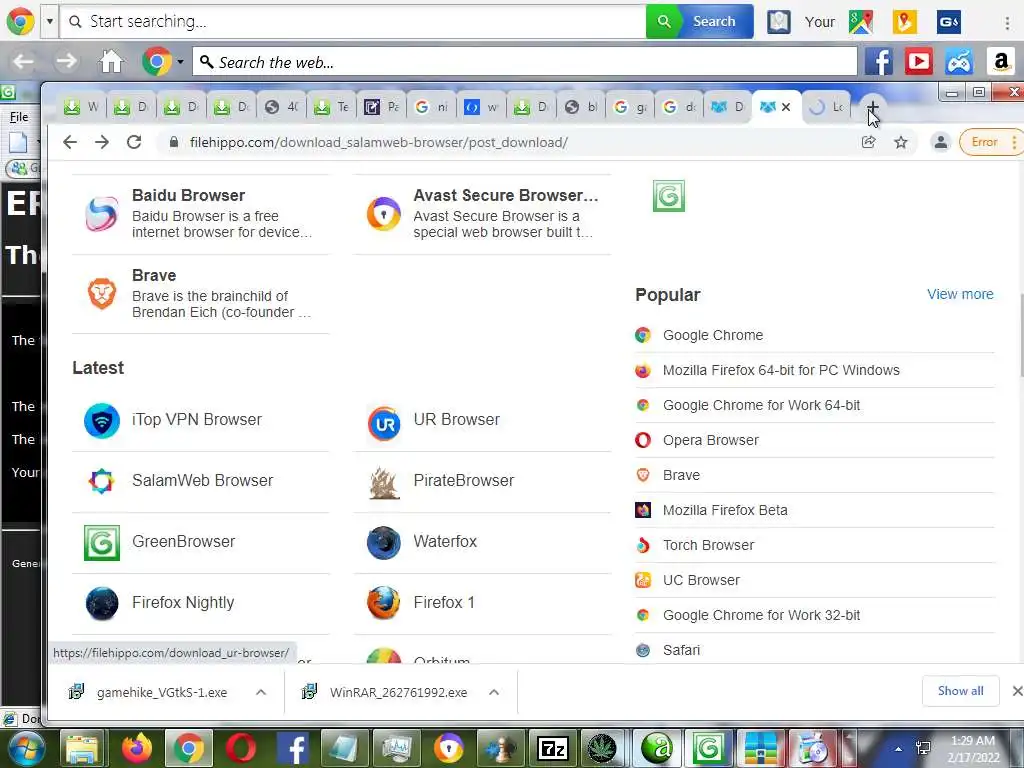The height and width of the screenshot is (768, 1024).
Task: Open the Facebook shortcut icon in toolbar
Action: click(x=878, y=62)
